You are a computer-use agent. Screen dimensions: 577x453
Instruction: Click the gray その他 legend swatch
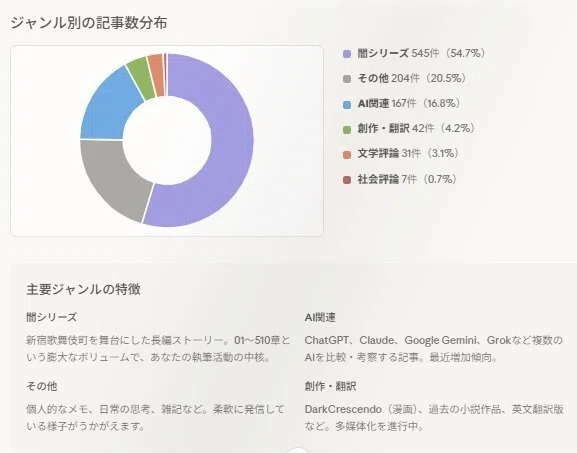pos(347,79)
